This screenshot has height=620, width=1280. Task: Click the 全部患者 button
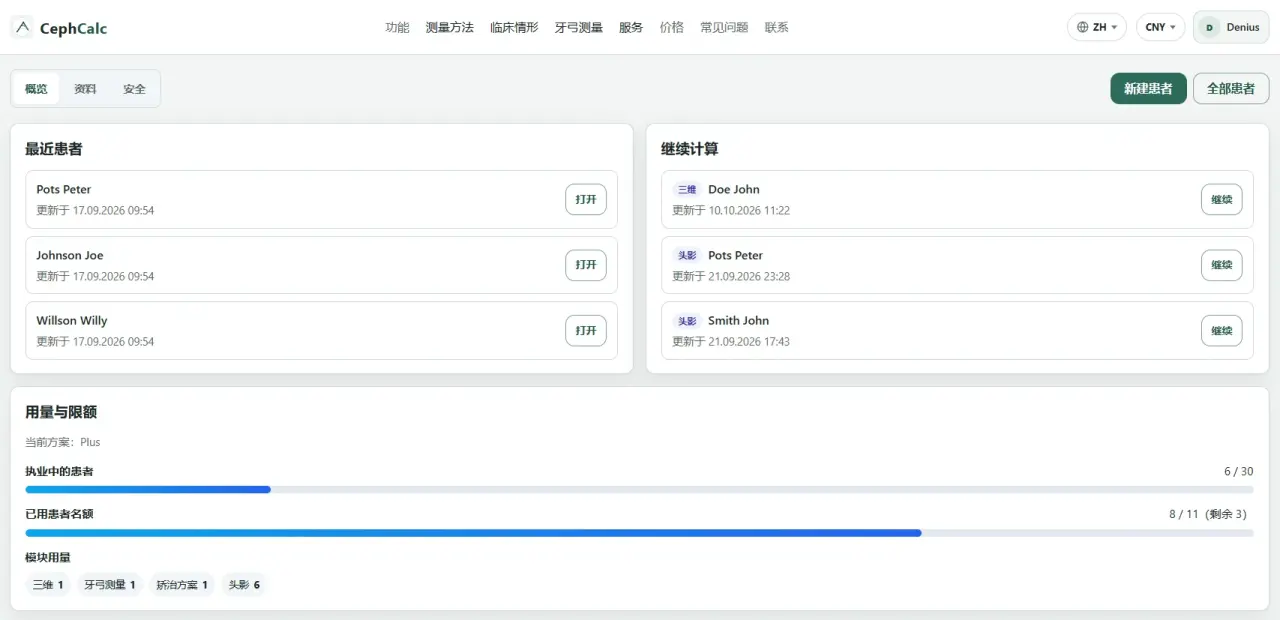click(x=1231, y=88)
